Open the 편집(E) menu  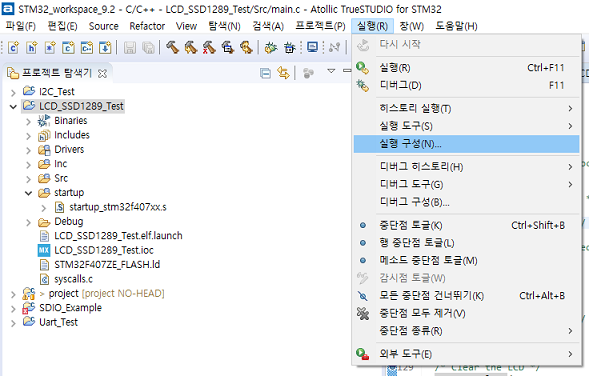point(62,26)
